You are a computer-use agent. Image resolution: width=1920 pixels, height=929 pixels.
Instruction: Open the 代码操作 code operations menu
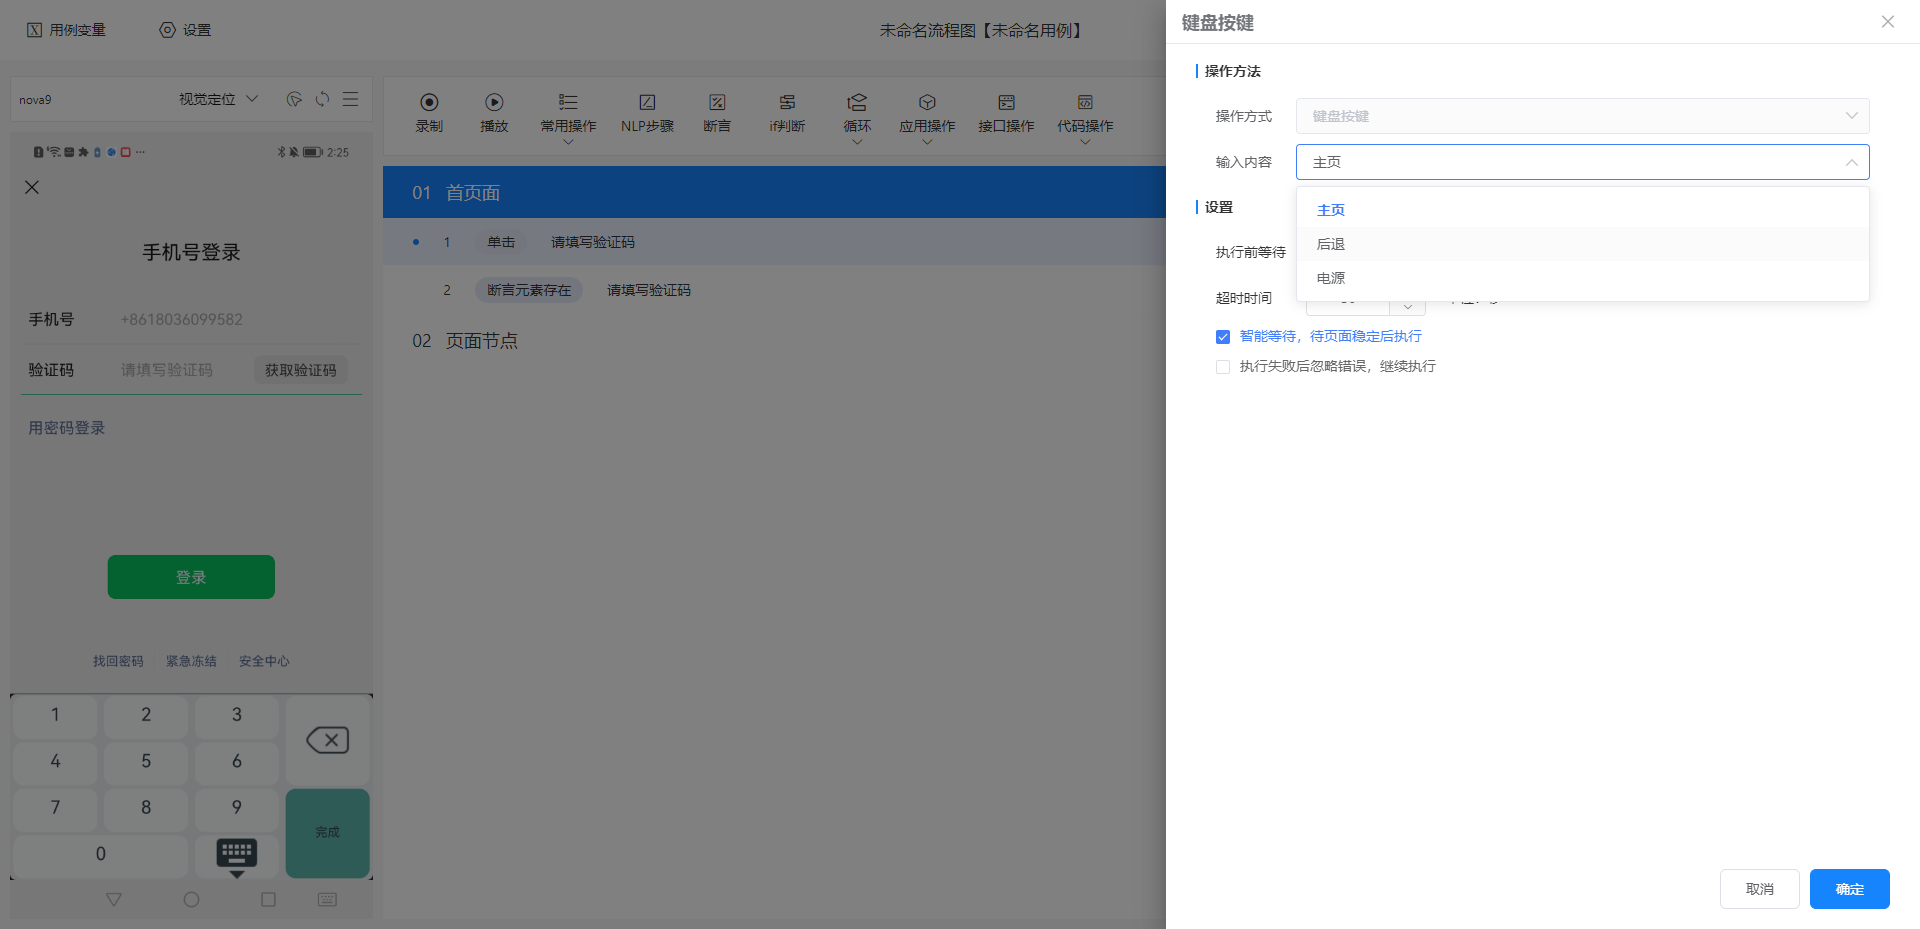(1085, 117)
